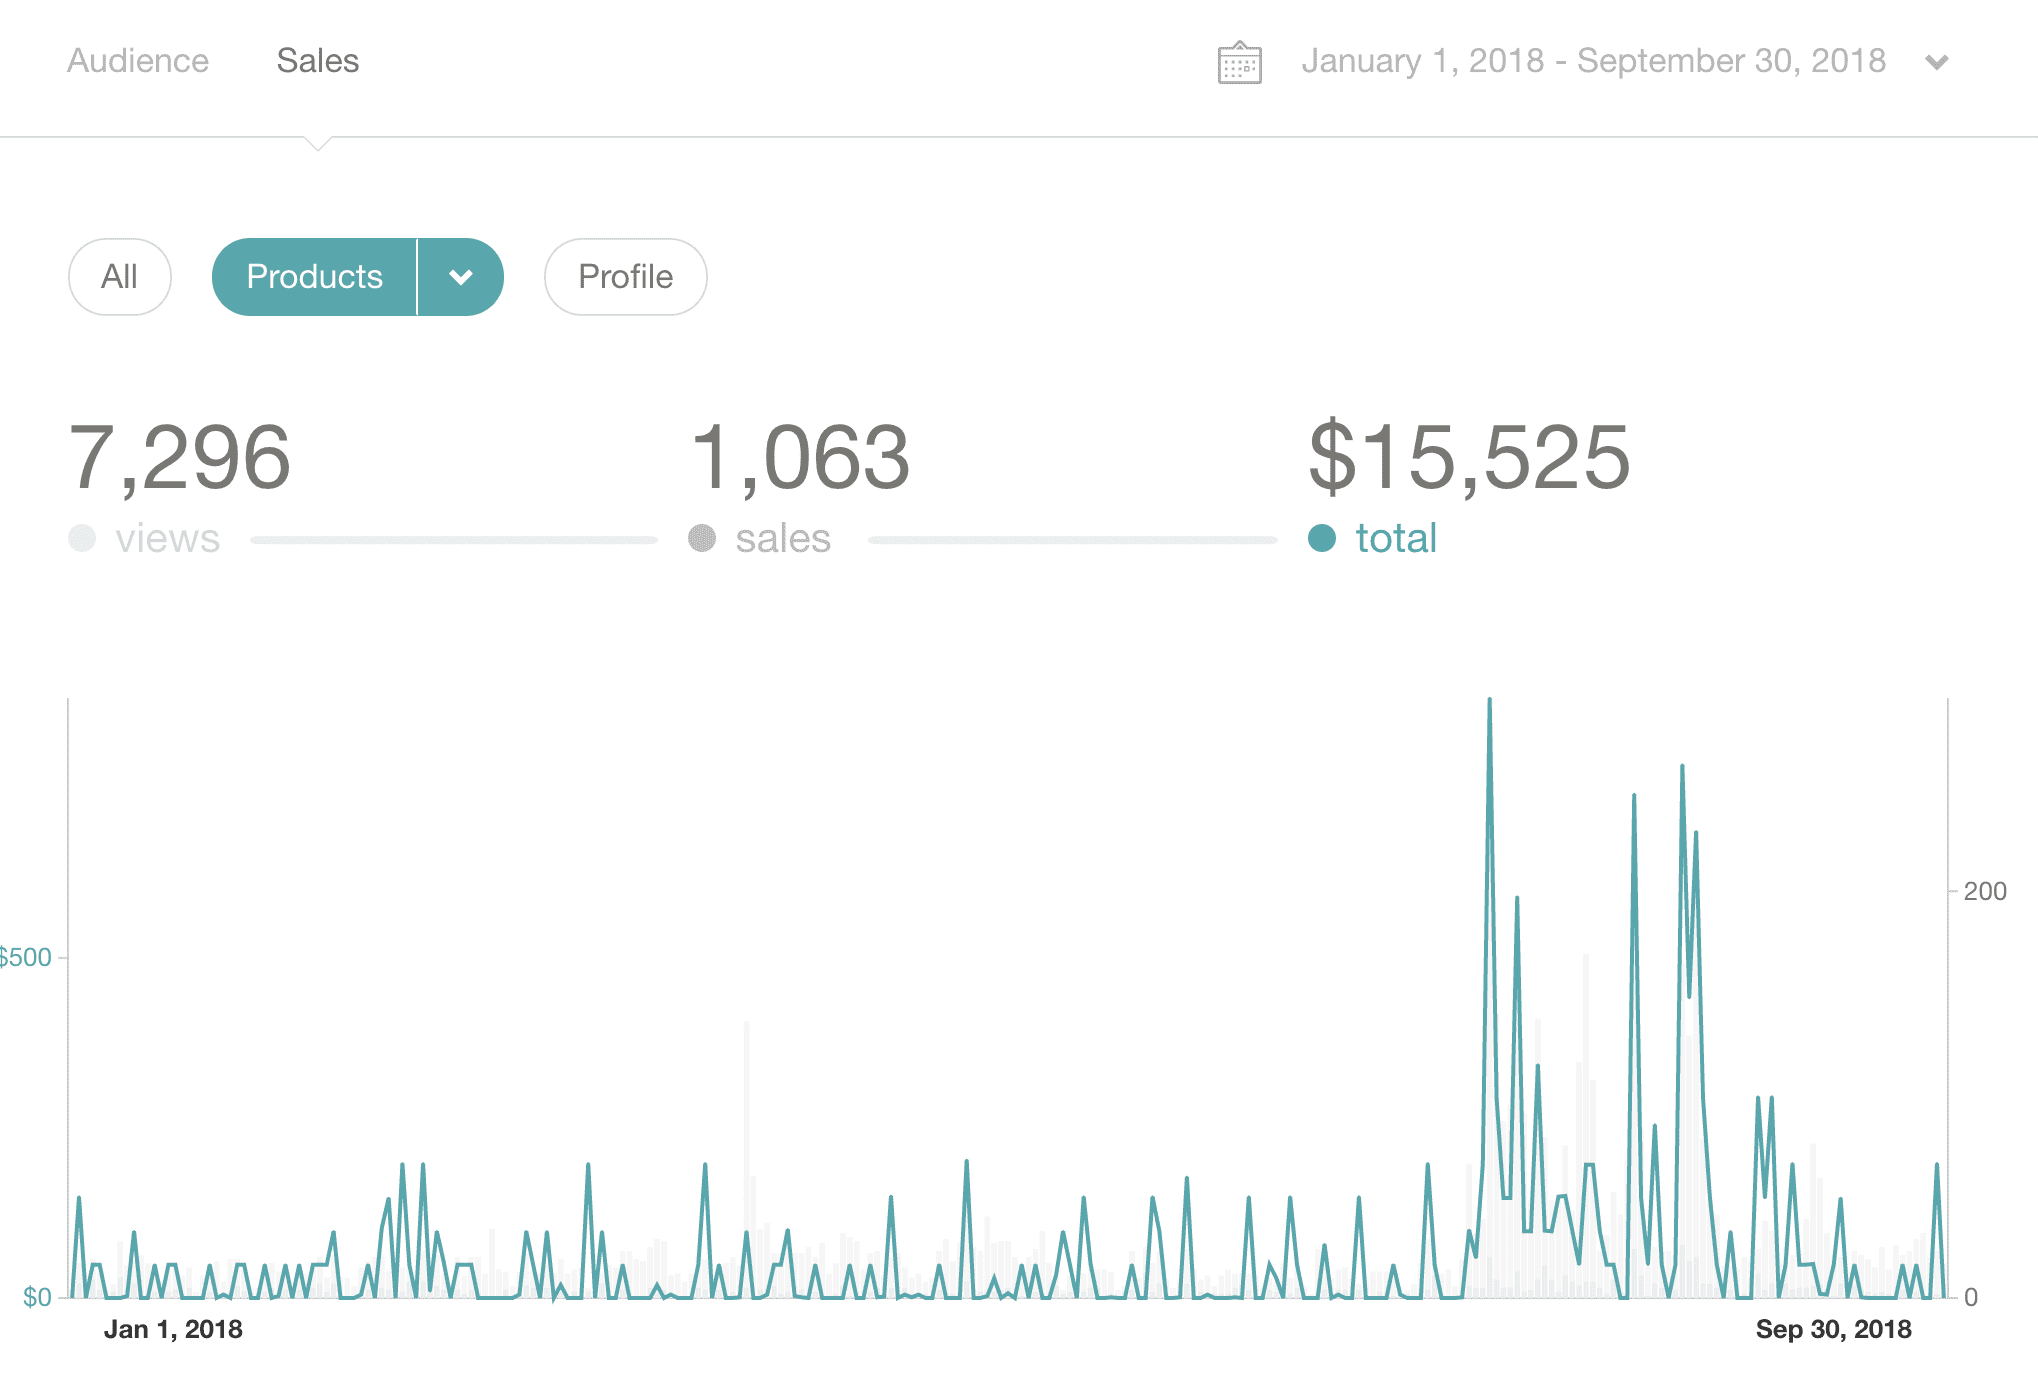Select the All filter button
This screenshot has width=2038, height=1378.
pyautogui.click(x=120, y=277)
